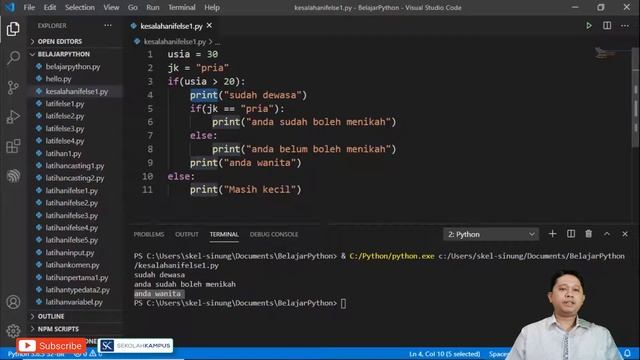Open the Accounts icon in activity bar
640x360 pixels.
click(13, 302)
